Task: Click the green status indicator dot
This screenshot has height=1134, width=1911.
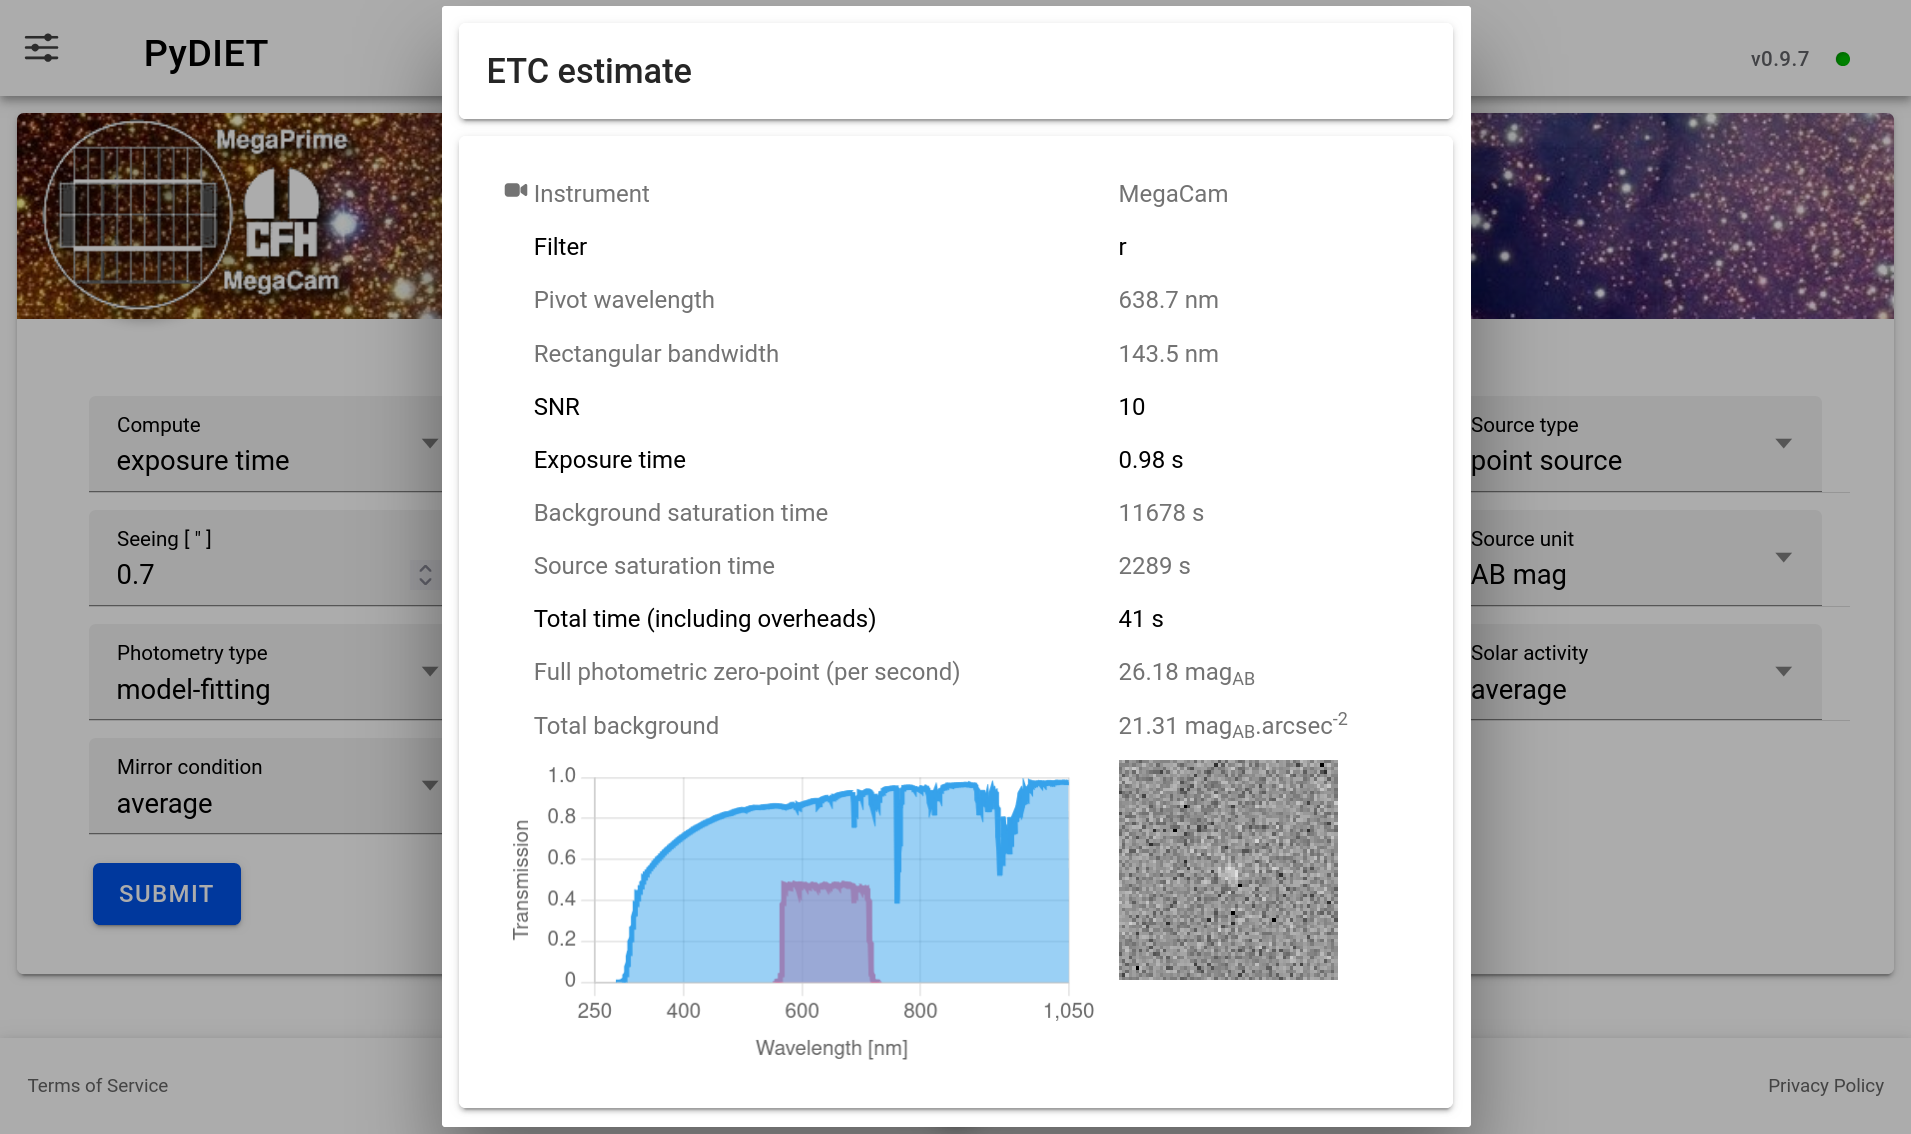Action: [1843, 59]
